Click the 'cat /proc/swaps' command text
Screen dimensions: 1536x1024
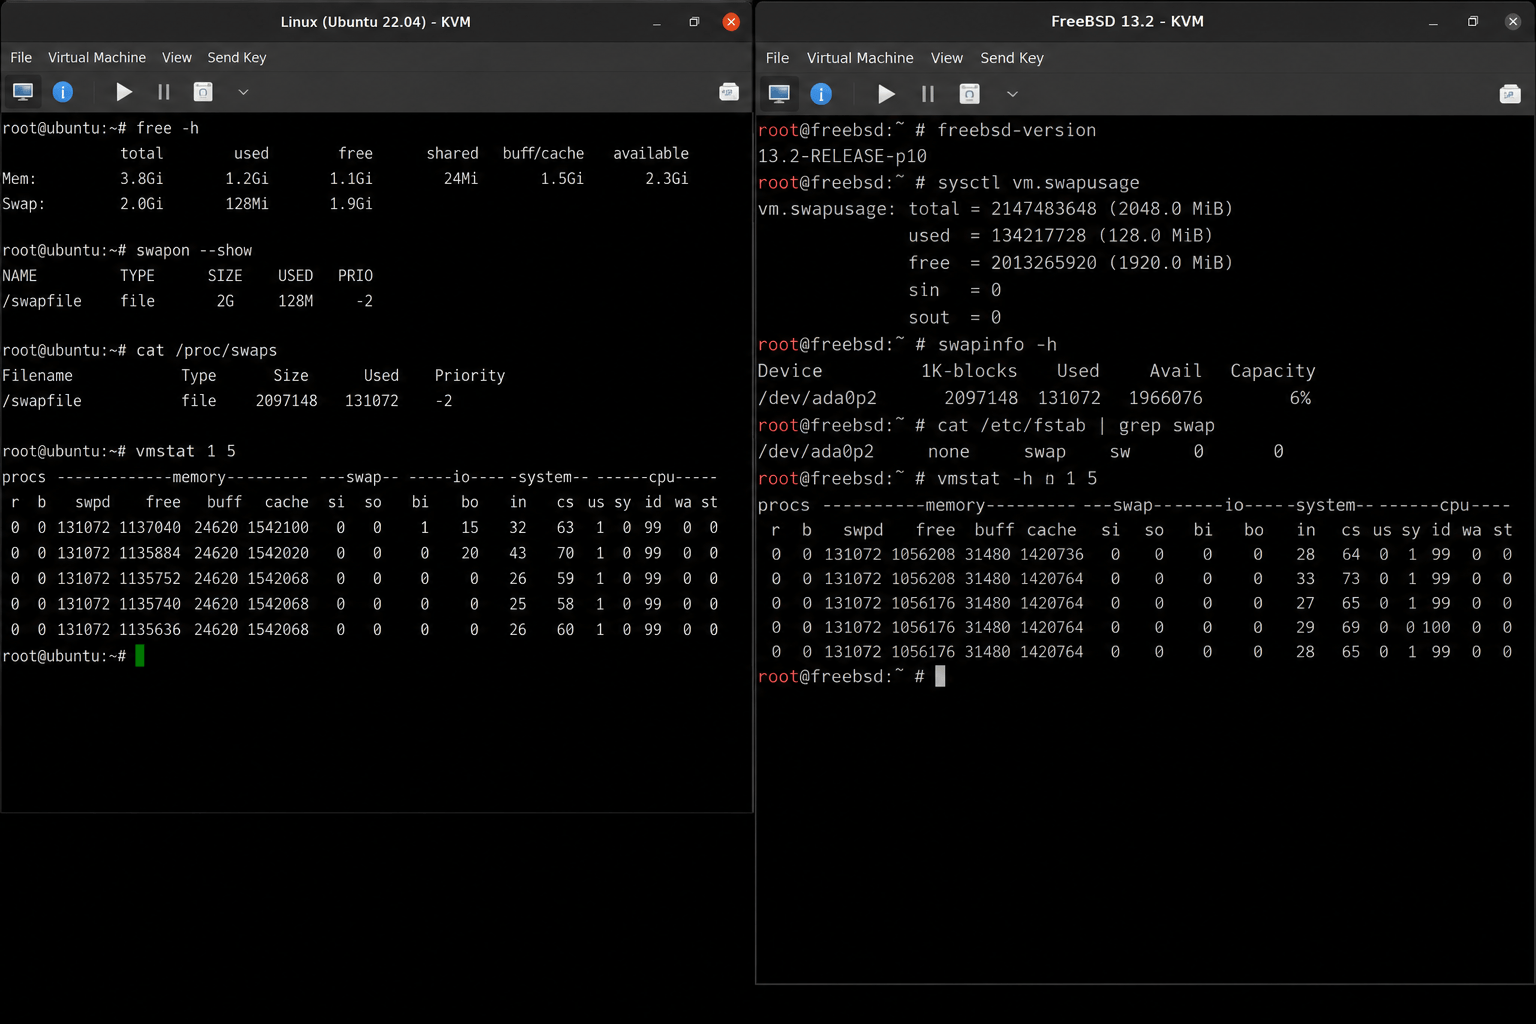[206, 350]
